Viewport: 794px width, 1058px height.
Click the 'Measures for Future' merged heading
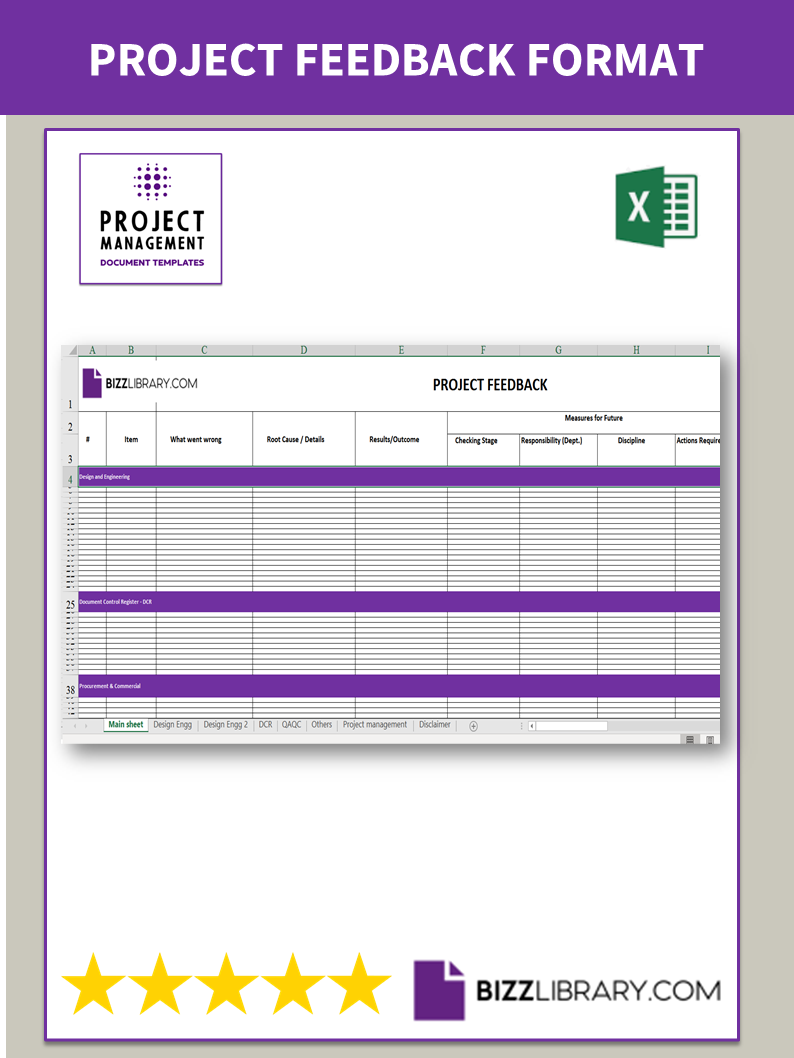[584, 422]
